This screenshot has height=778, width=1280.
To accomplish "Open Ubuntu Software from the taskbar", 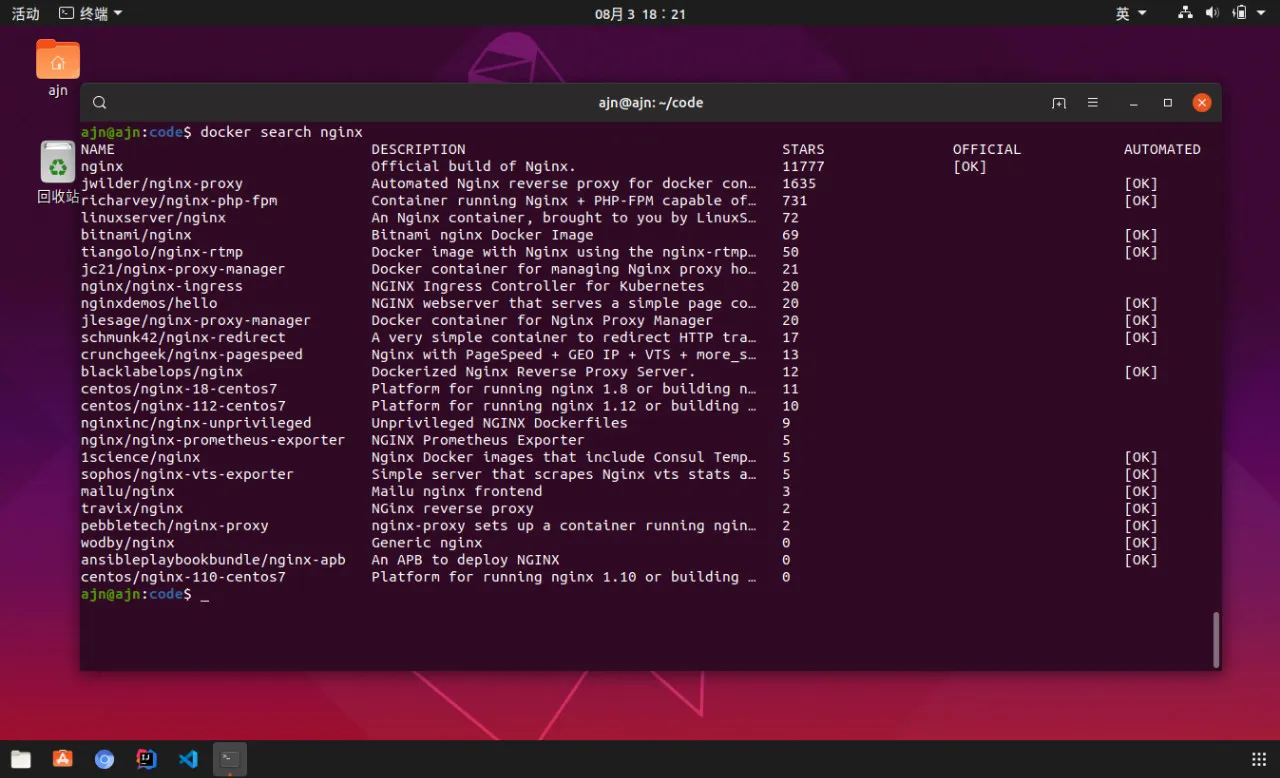I will tap(63, 759).
